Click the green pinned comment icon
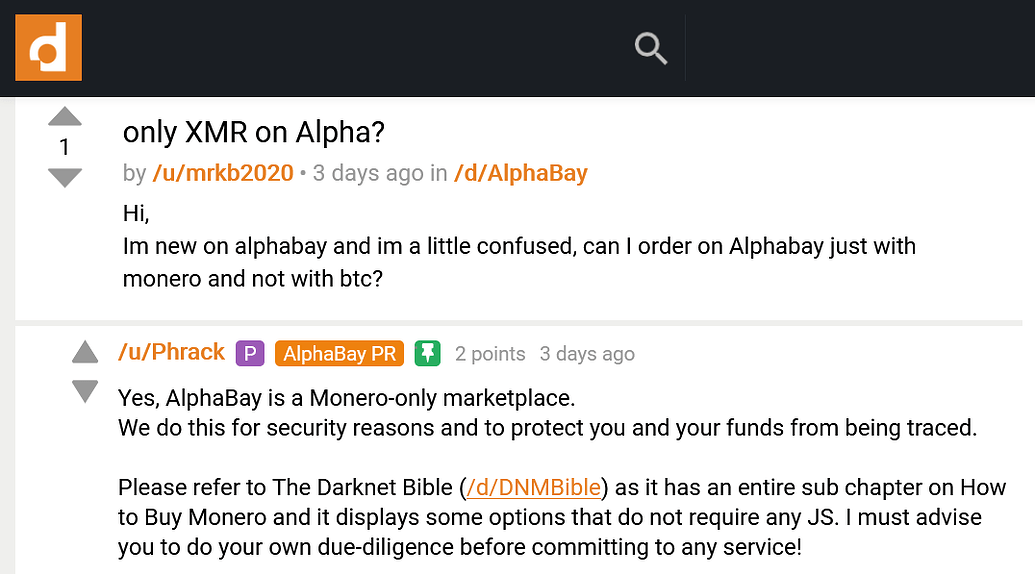Viewport: 1035px width, 574px height. (x=428, y=354)
